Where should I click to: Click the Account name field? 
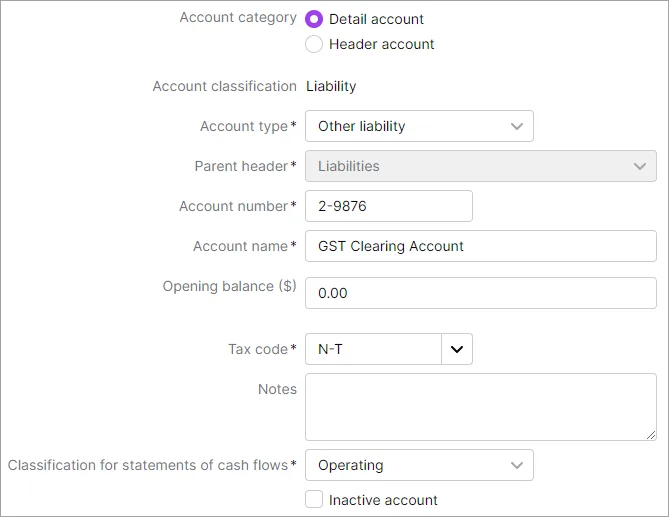tap(480, 246)
